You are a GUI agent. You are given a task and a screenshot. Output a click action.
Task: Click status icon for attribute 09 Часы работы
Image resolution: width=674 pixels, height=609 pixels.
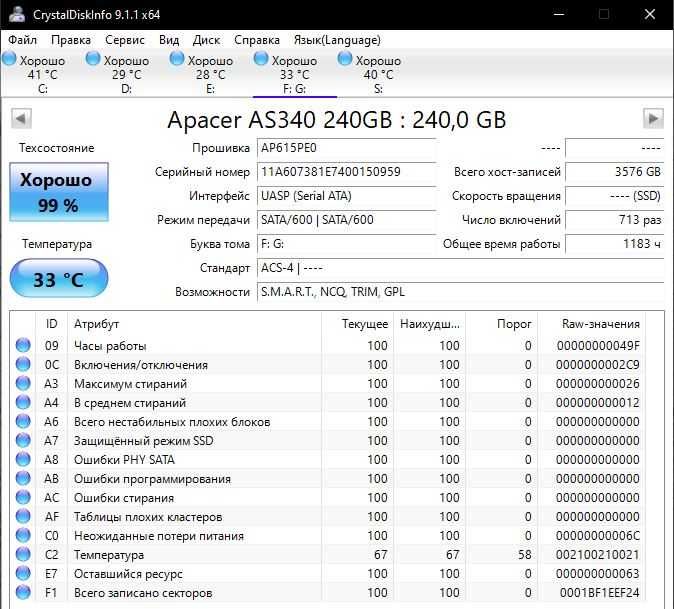click(23, 345)
